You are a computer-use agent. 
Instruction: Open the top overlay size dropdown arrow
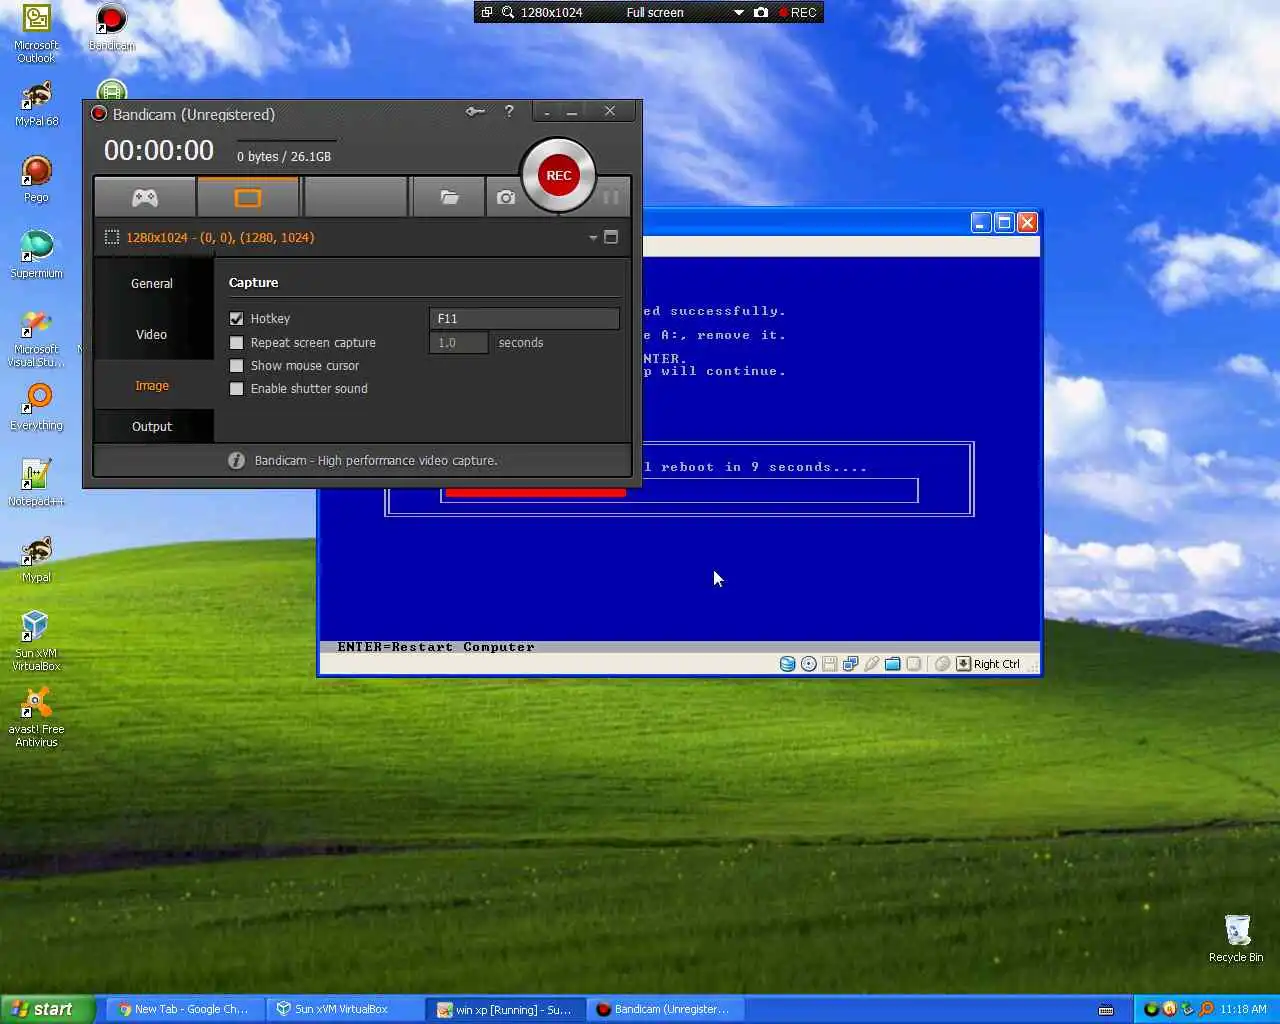pos(739,13)
